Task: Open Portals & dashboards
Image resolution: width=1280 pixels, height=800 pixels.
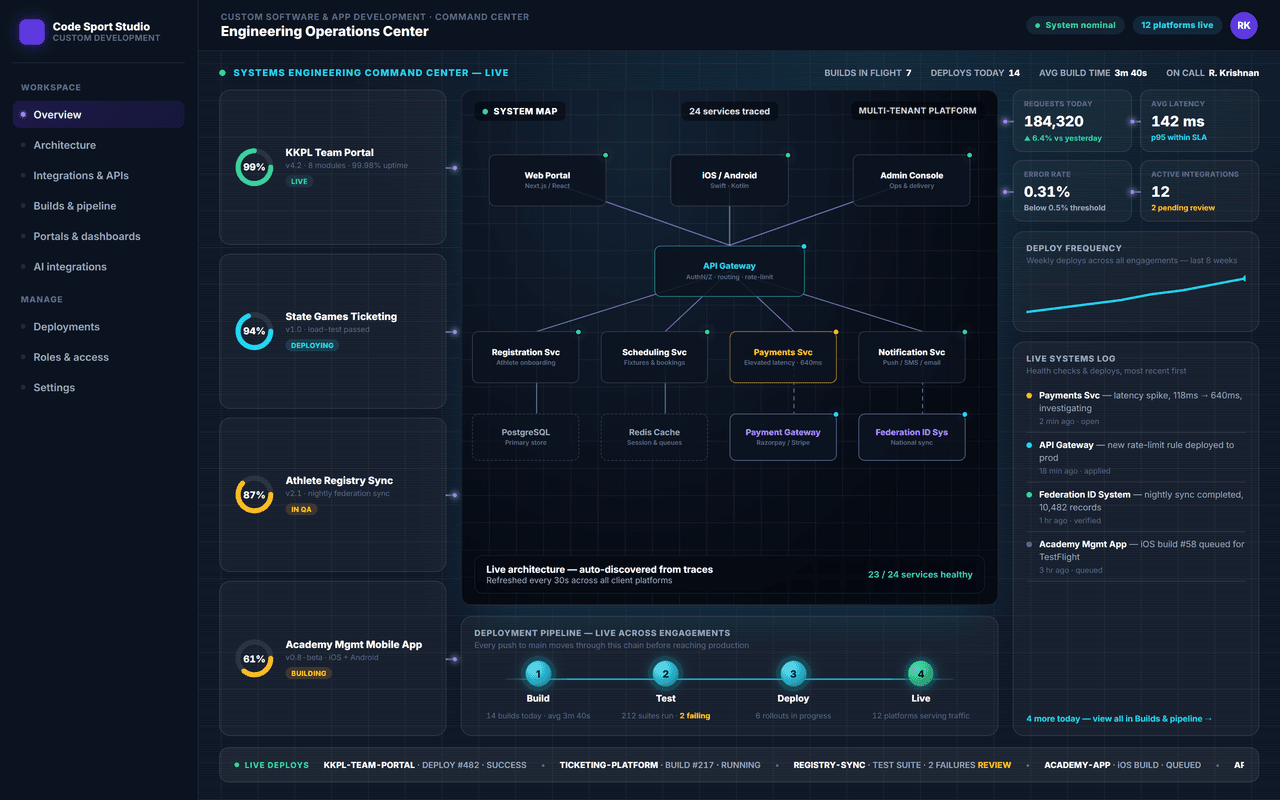Action: click(99, 237)
